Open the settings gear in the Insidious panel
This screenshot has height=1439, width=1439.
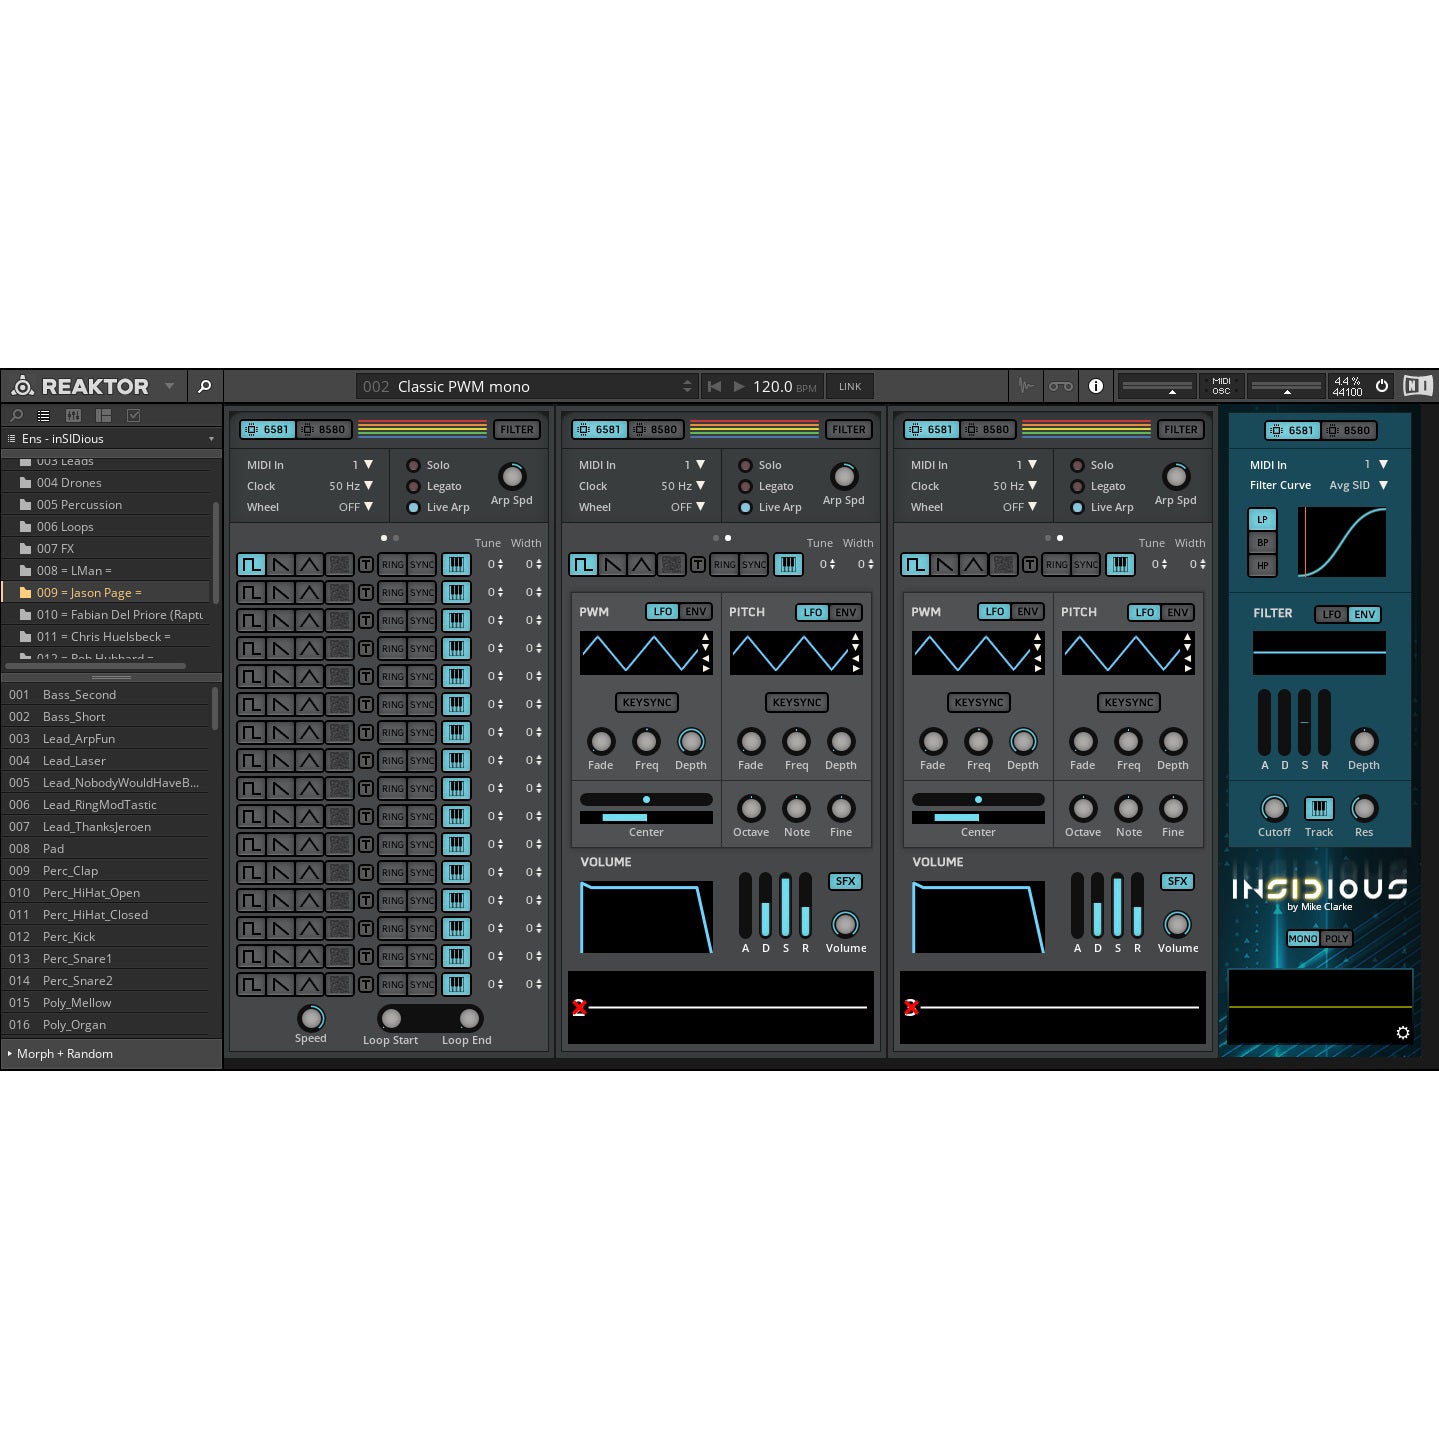(1403, 1033)
